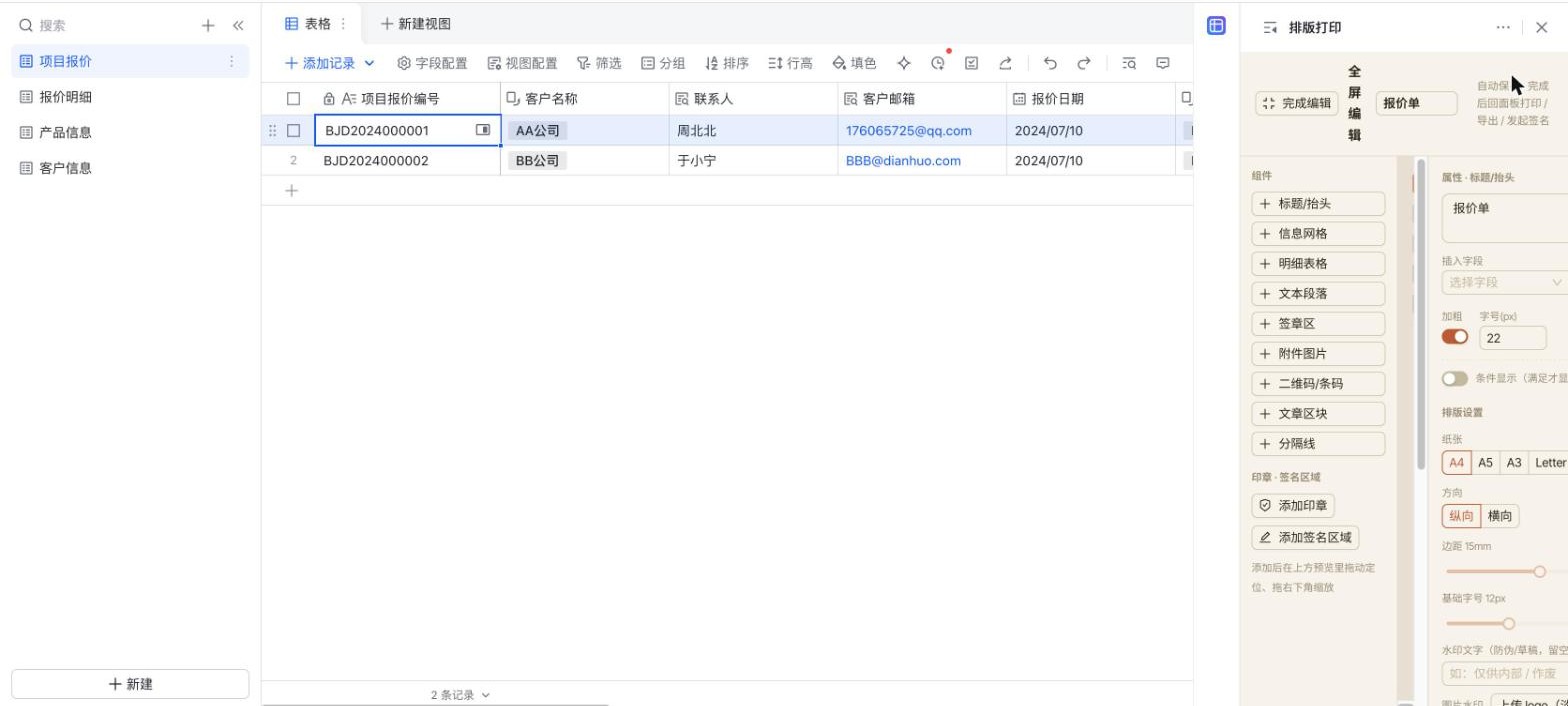This screenshot has height=706, width=1568.
Task: Enable the 条件显示 toggle
Action: (x=1455, y=379)
